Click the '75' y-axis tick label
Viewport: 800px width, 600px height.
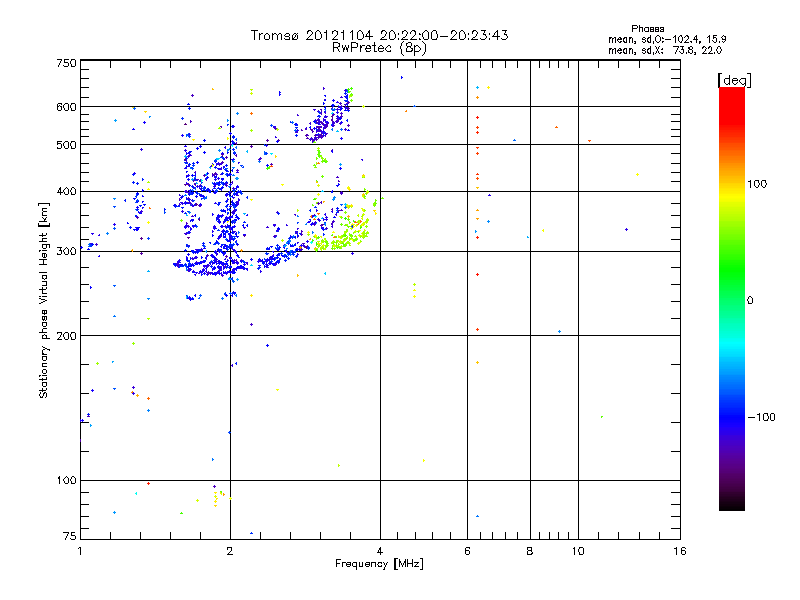coord(70,536)
